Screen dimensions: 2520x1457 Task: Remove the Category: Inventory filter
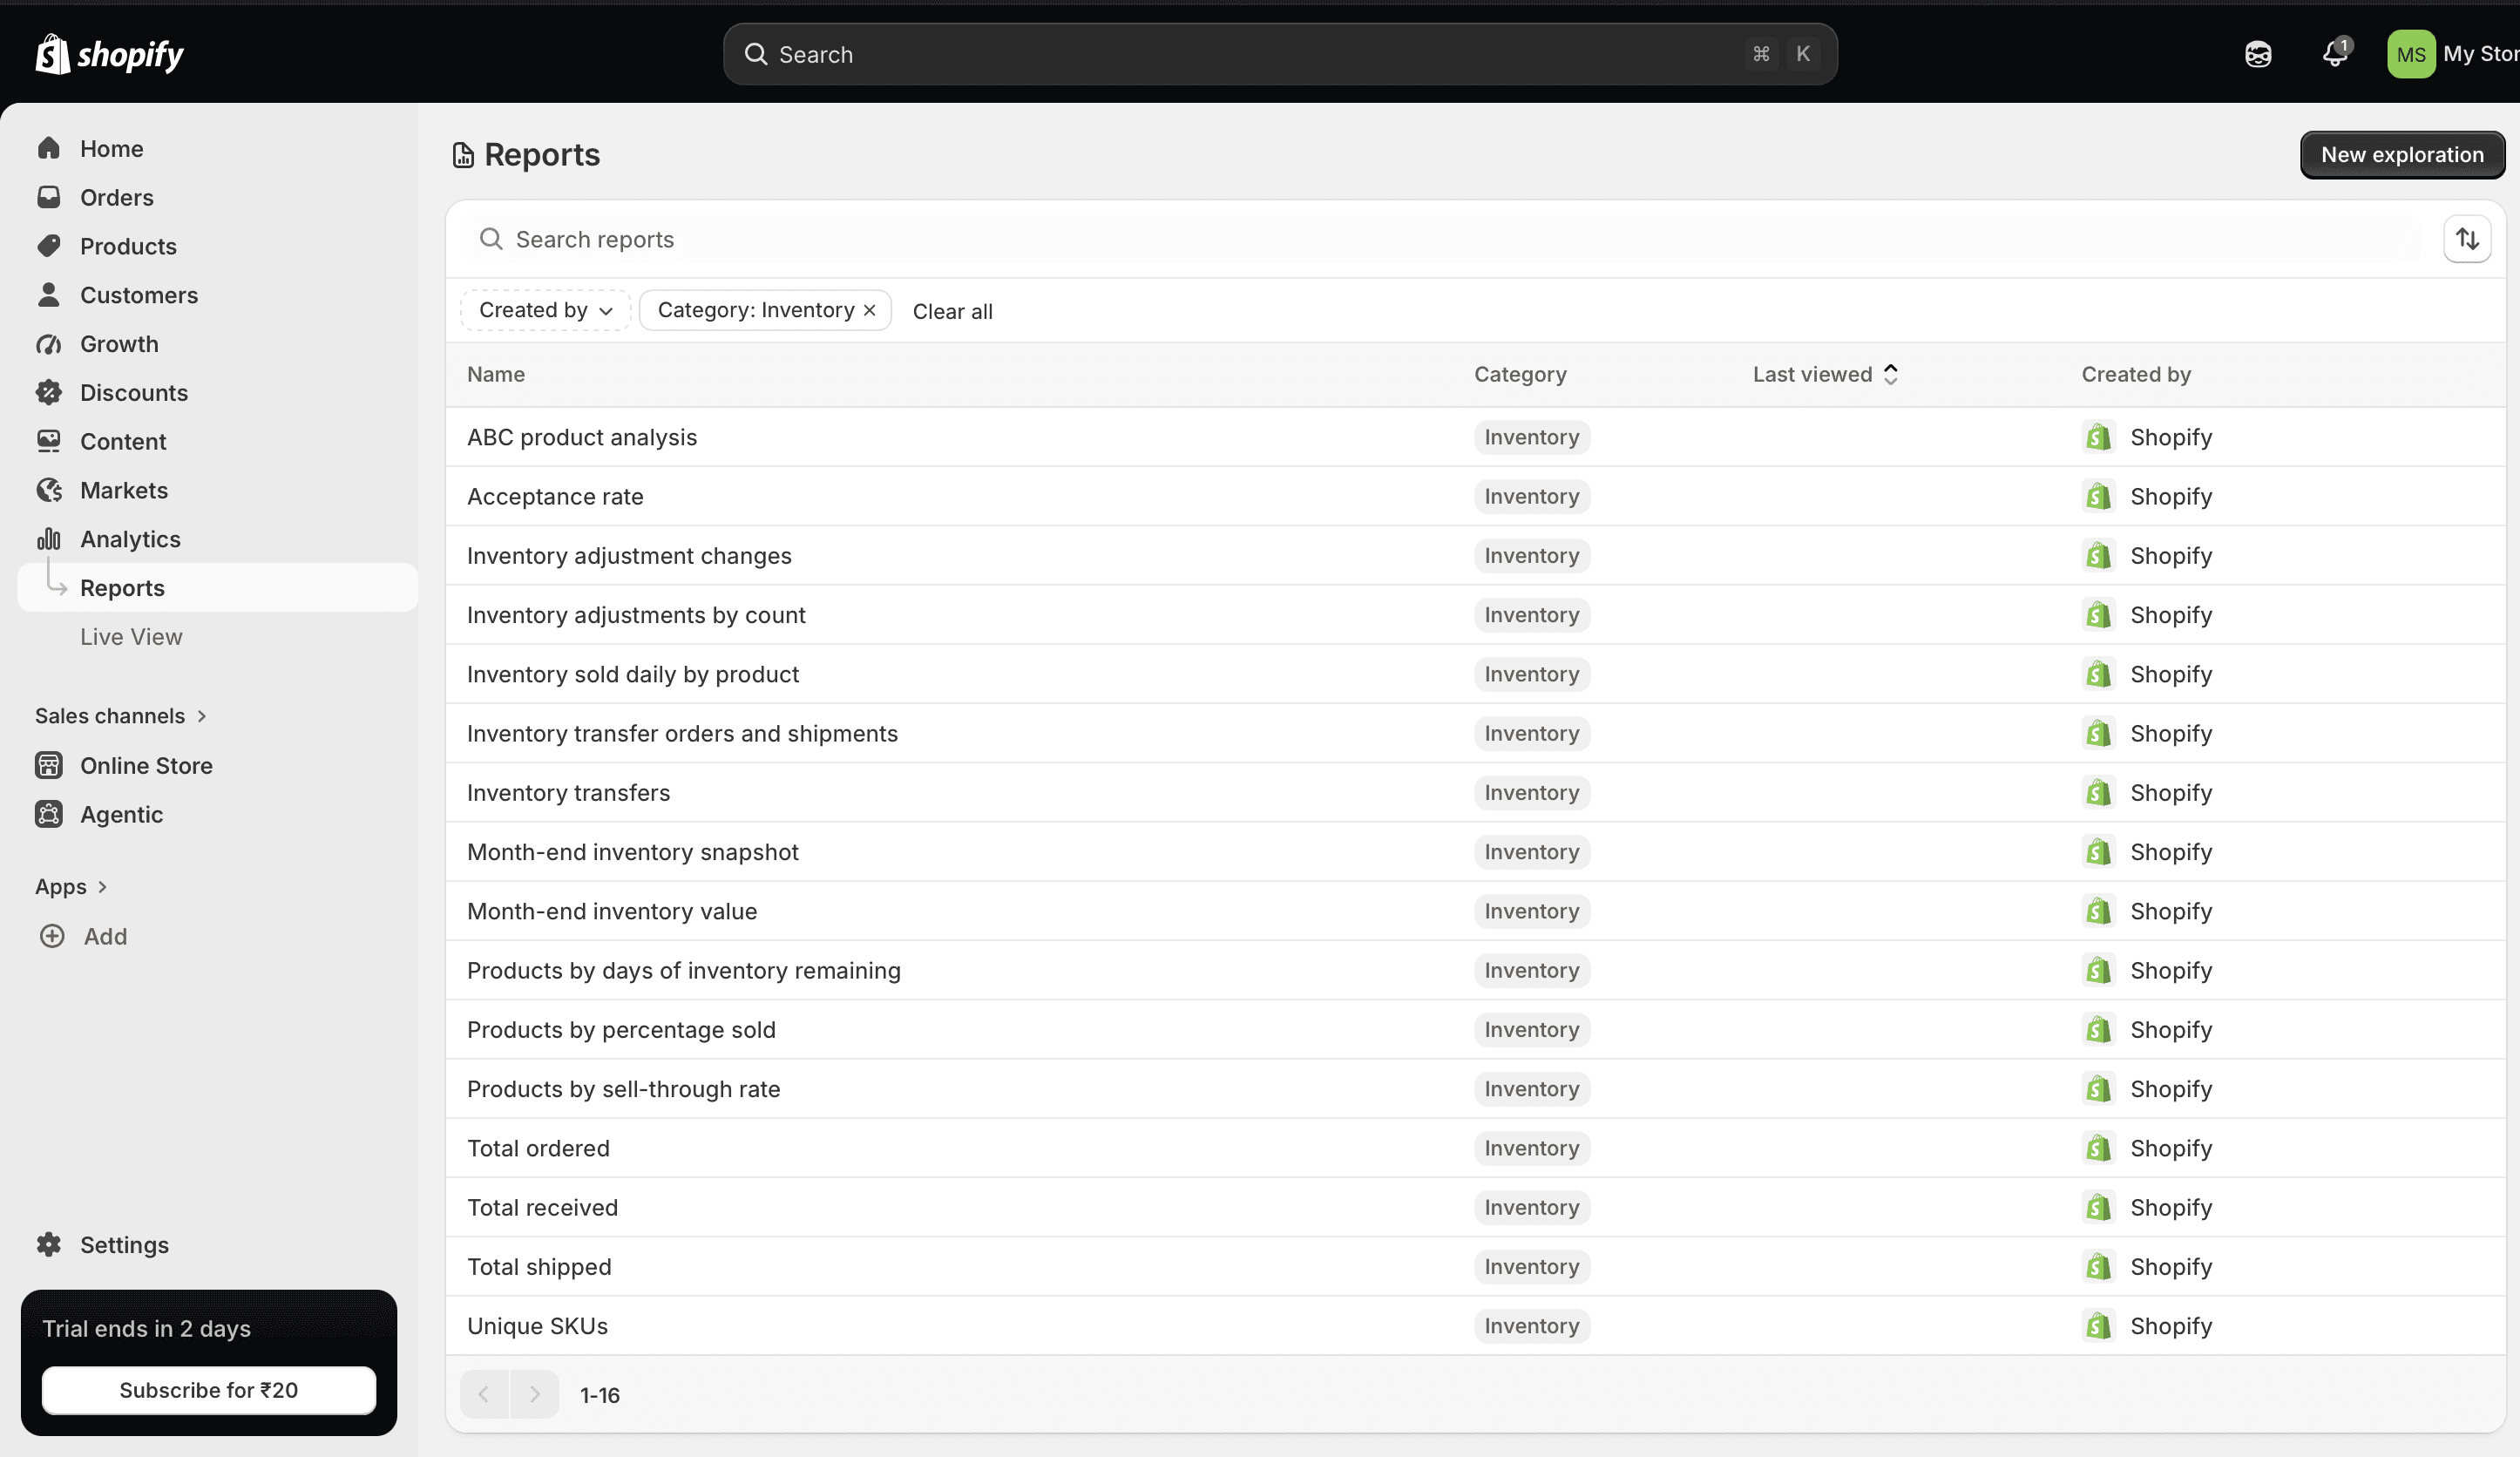click(870, 310)
